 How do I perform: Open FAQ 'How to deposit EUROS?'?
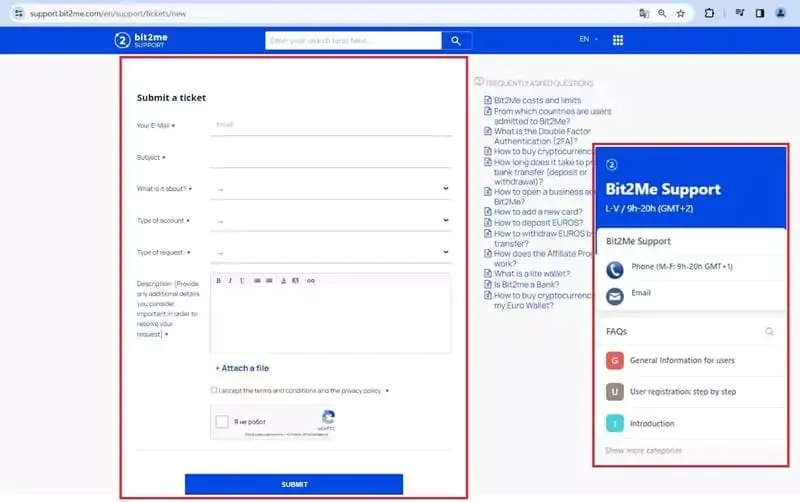point(538,223)
